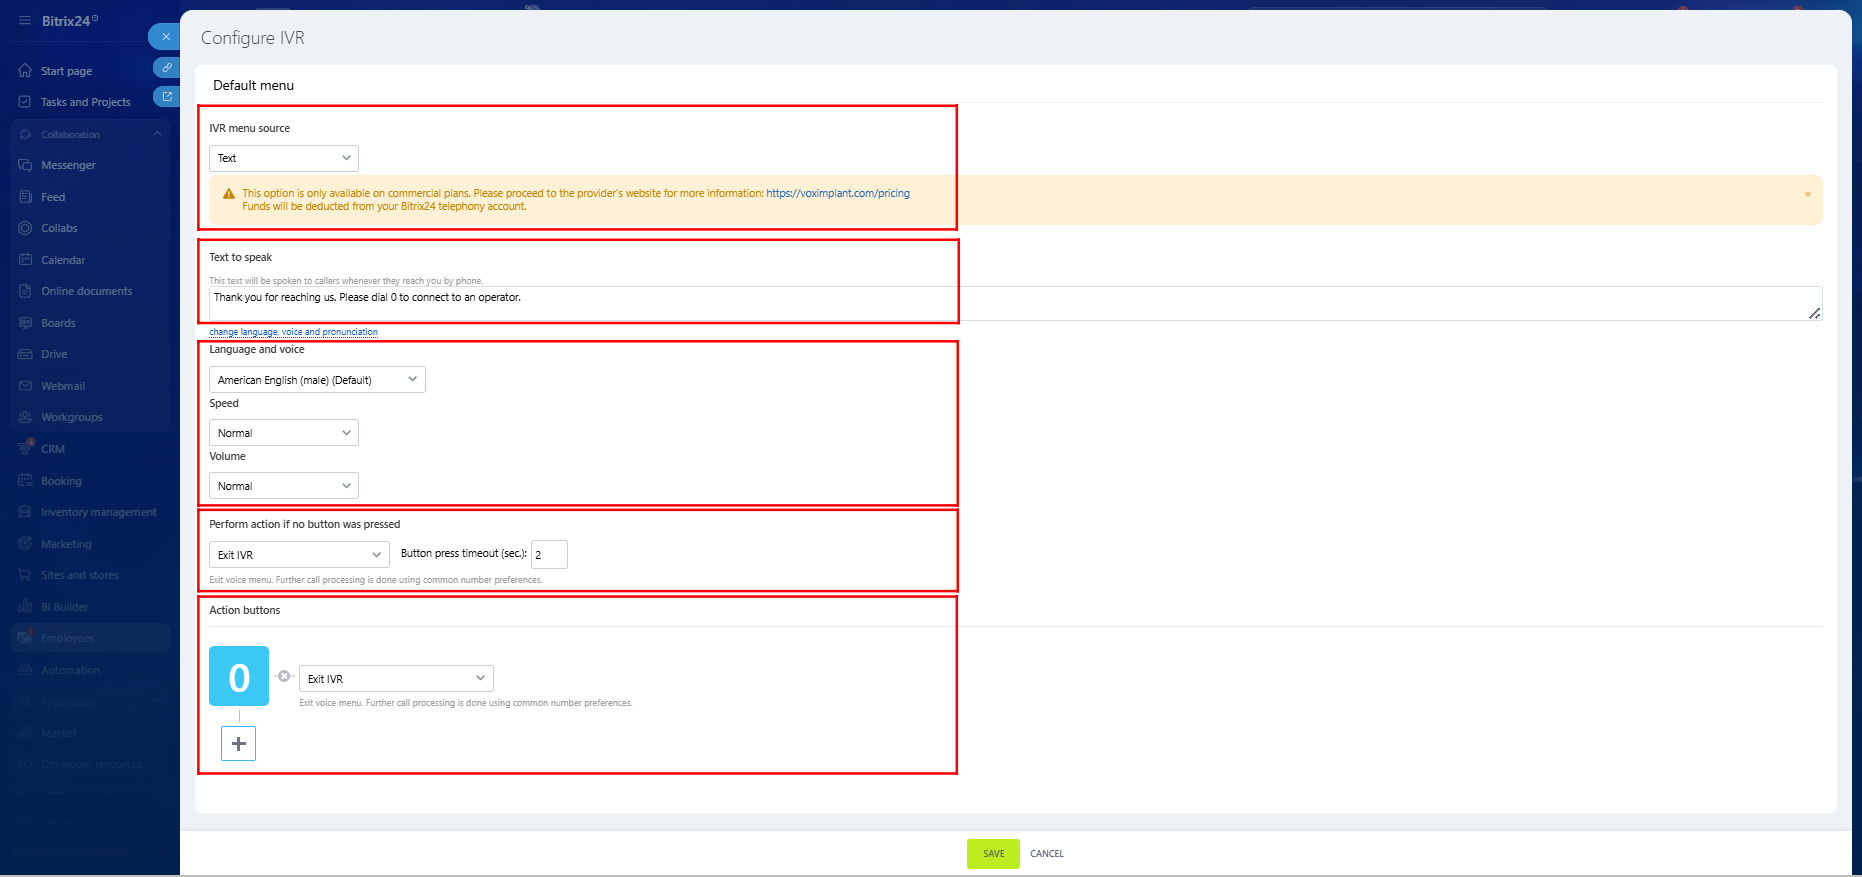This screenshot has width=1862, height=877.
Task: Click the hamburger menu icon beside Bitrix24
Action: click(x=24, y=20)
